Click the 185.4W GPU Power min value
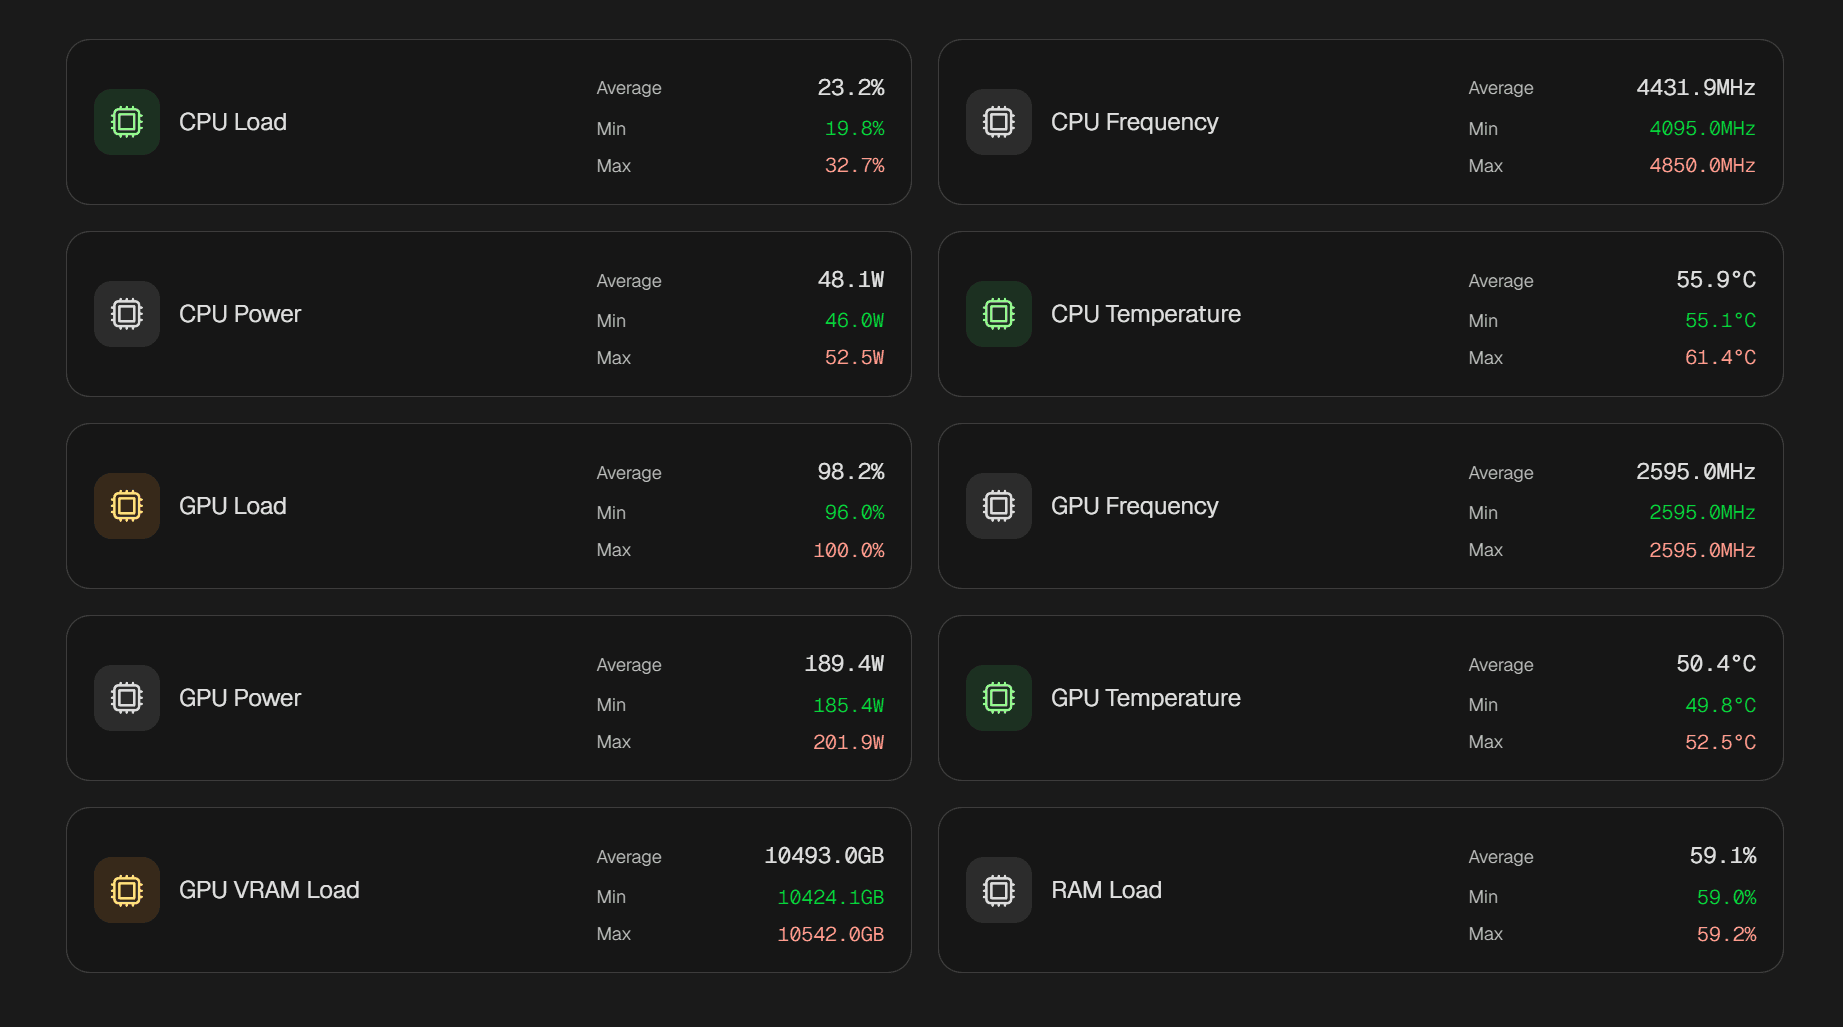Screen dimensions: 1843x1027 point(848,706)
